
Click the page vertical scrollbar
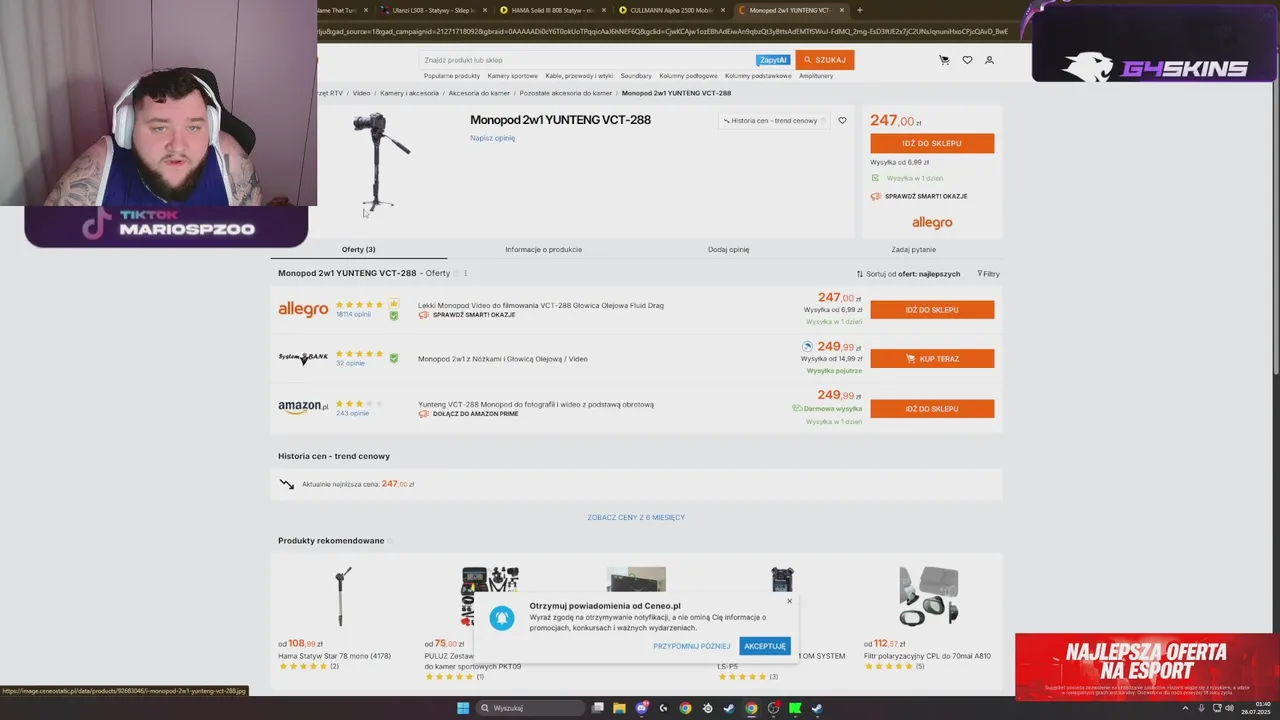(x=1275, y=210)
